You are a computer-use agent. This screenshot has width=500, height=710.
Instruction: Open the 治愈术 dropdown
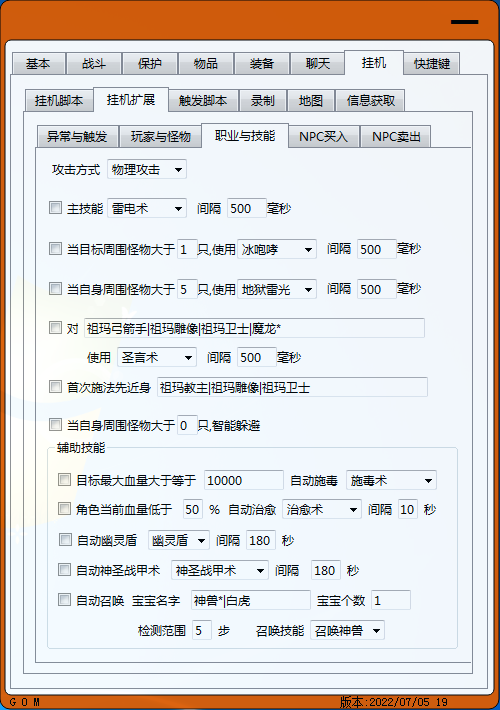[322, 509]
